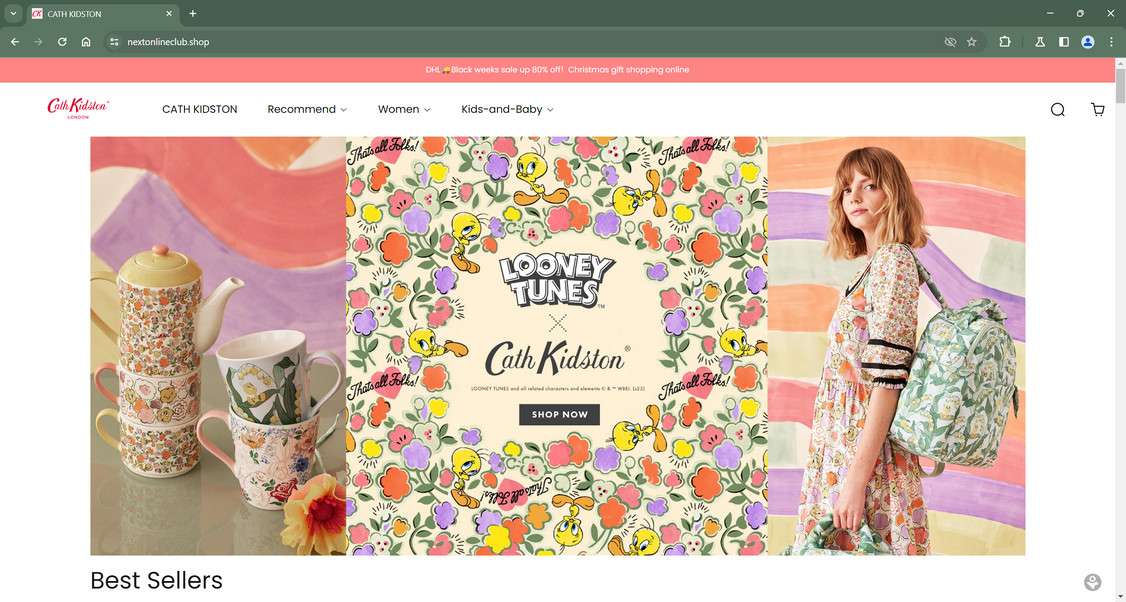Toggle the browser side panel icon
Viewport: 1126px width, 602px height.
click(1064, 42)
